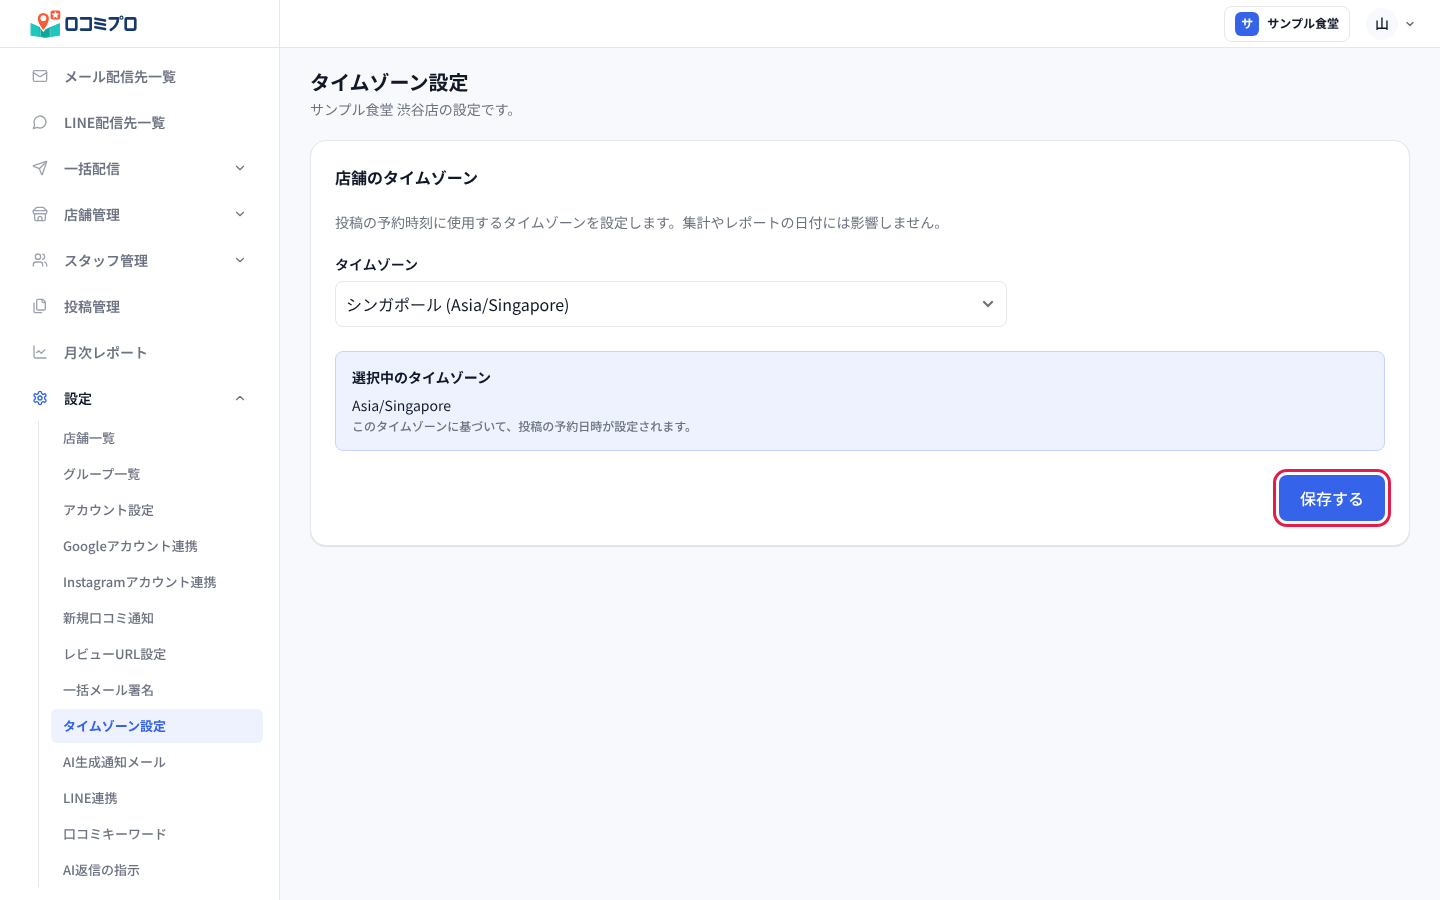Click the paper plane icon beside 一括配信
The image size is (1440, 900).
(40, 168)
